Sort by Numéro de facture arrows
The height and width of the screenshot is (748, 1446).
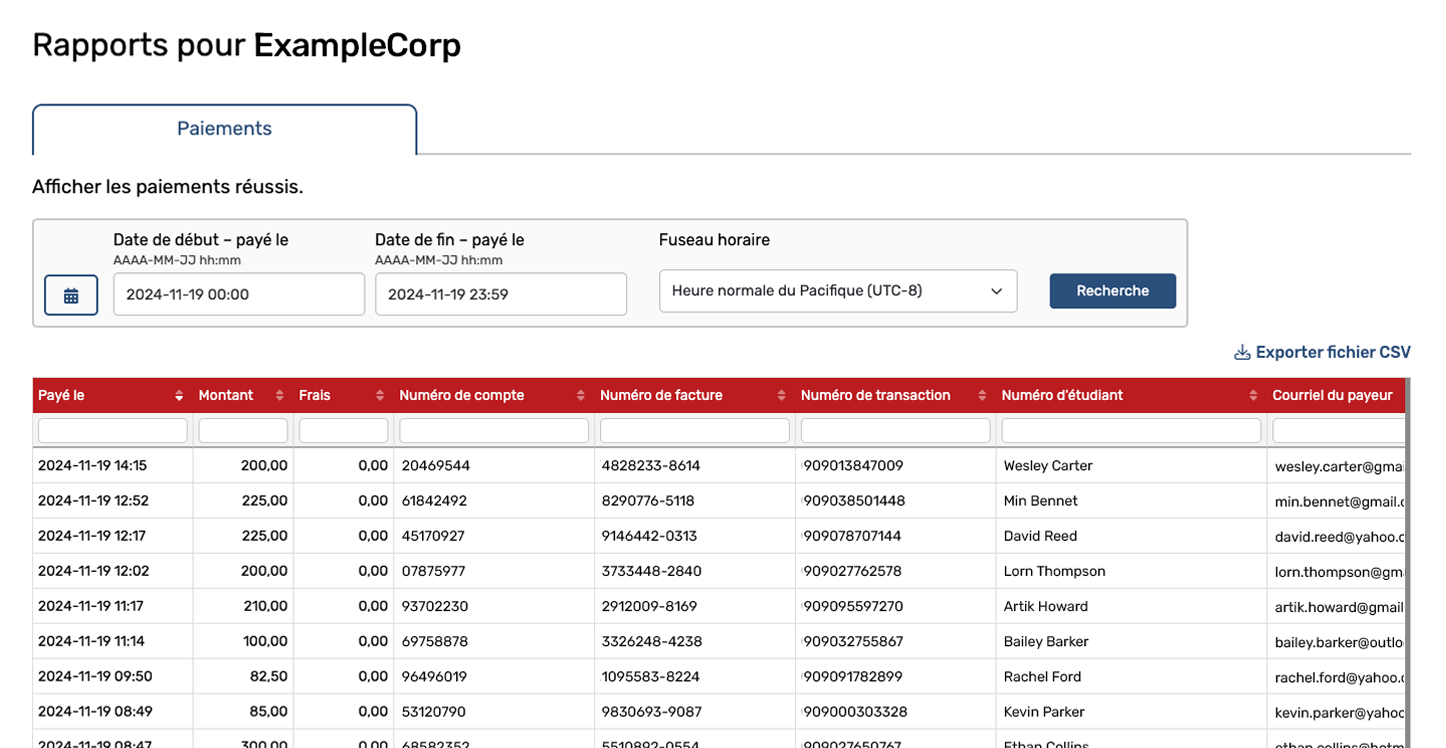click(x=781, y=396)
